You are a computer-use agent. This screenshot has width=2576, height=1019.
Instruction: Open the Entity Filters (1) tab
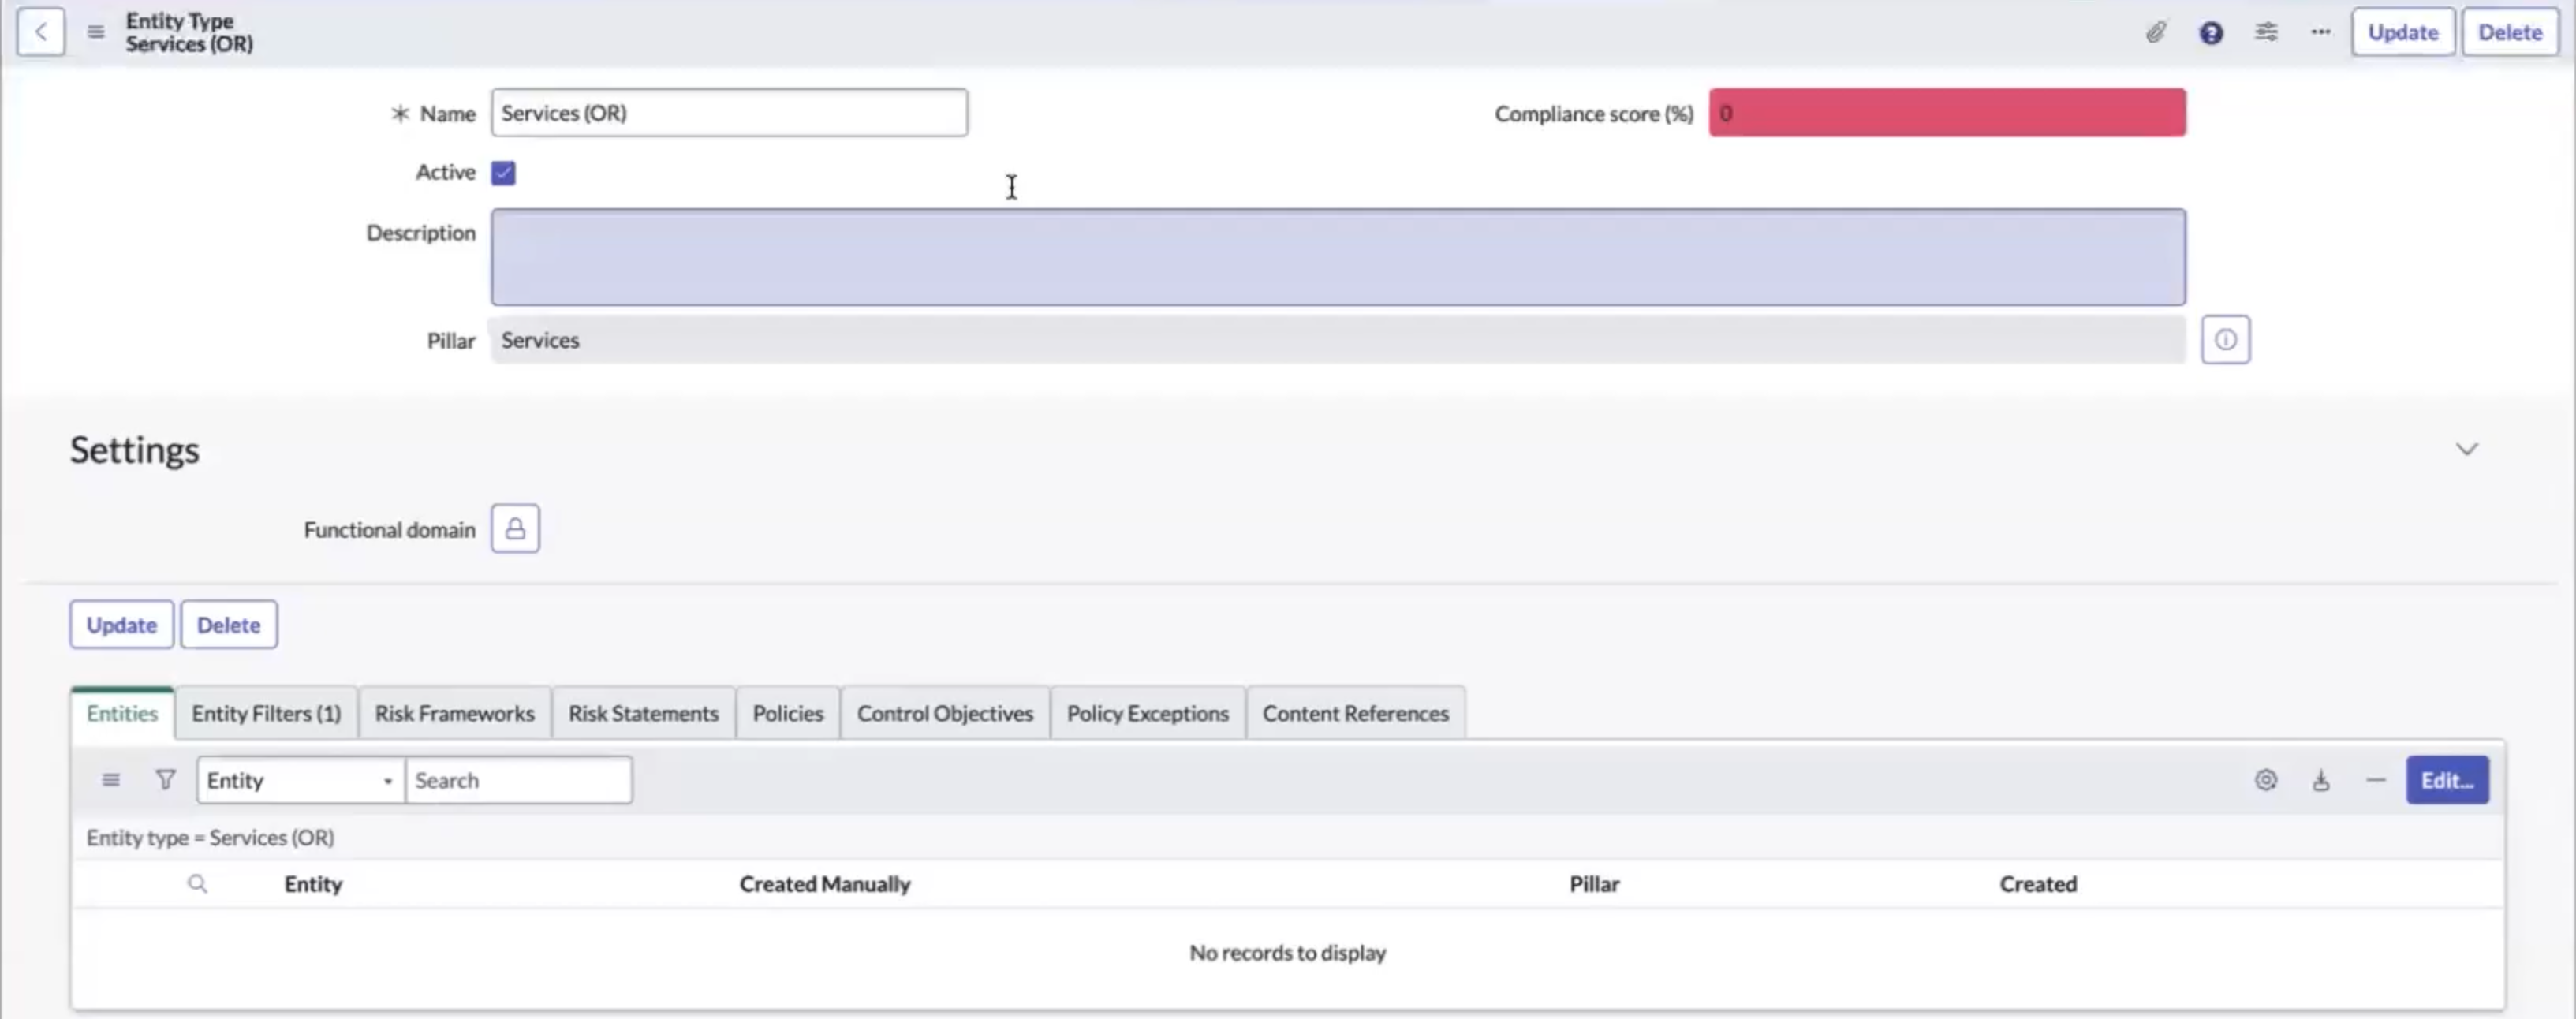point(266,714)
